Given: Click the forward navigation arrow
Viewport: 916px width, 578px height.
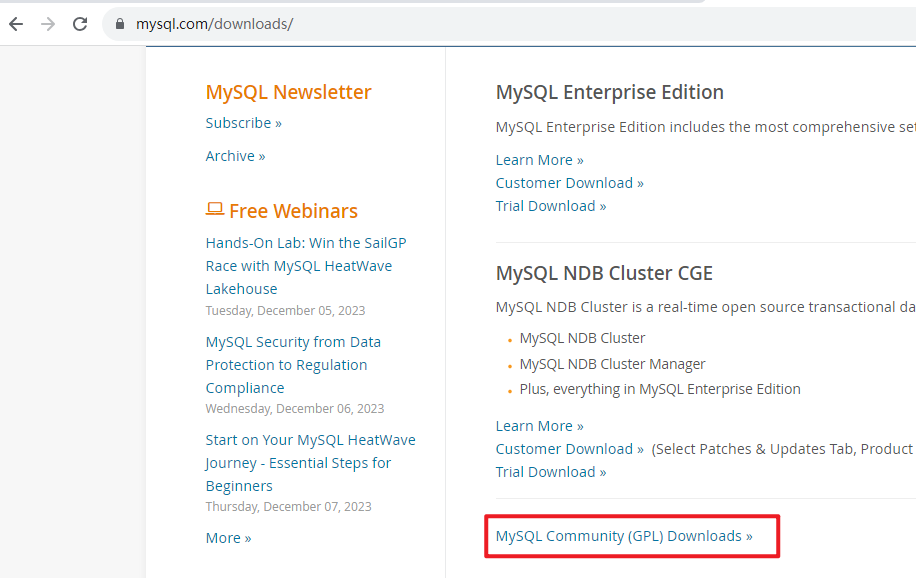Looking at the screenshot, I should [47, 24].
